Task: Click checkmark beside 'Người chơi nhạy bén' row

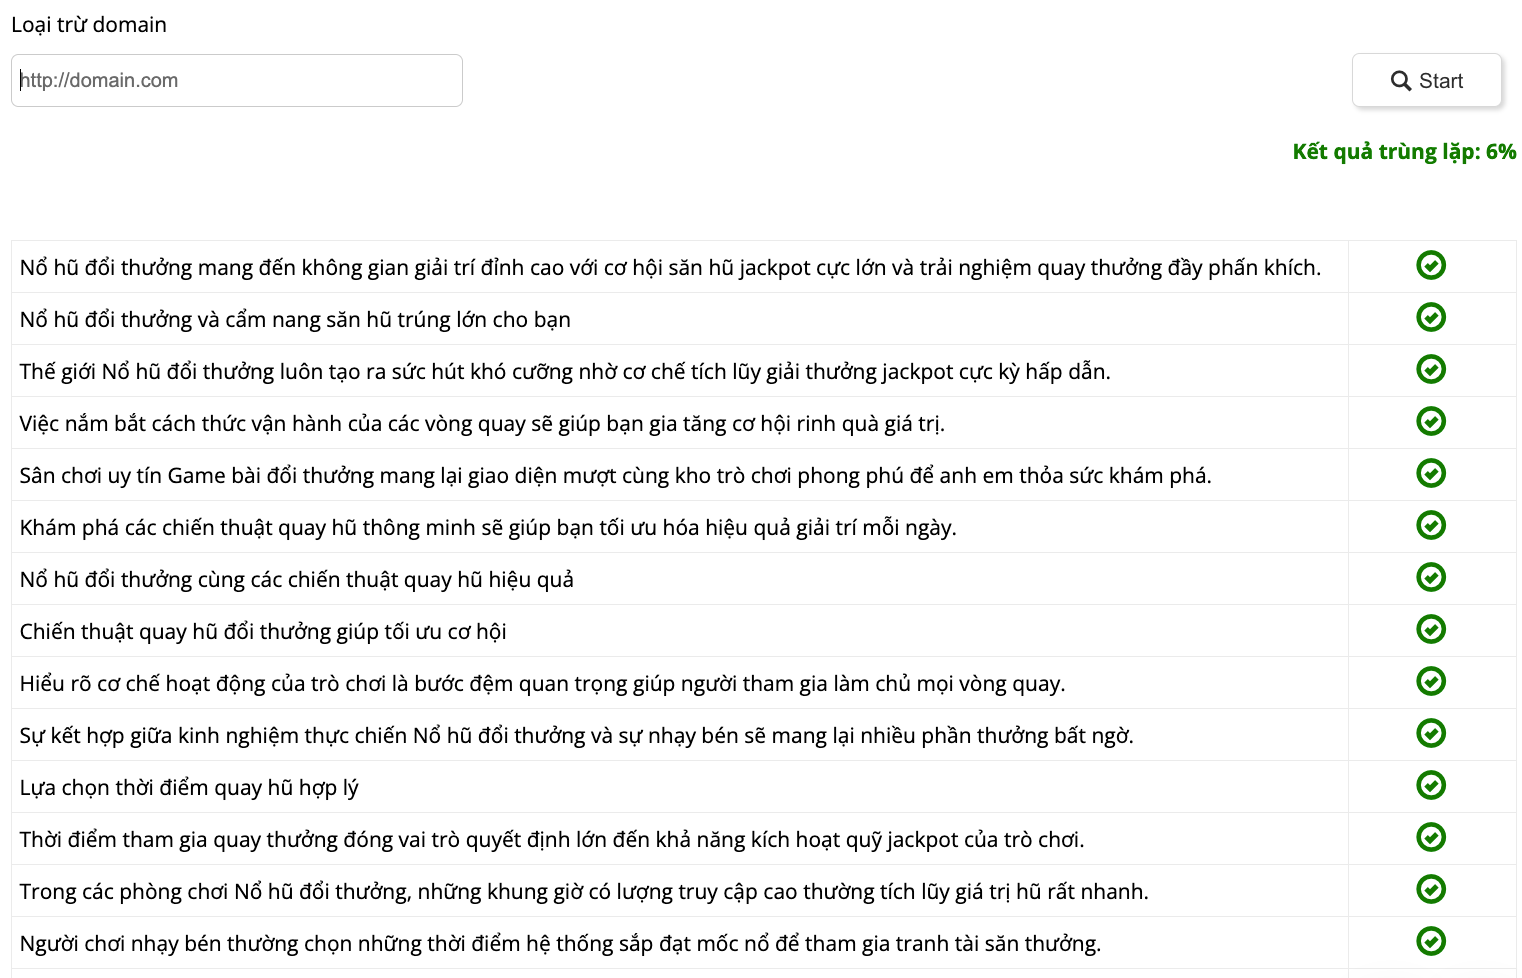Action: pyautogui.click(x=1431, y=941)
